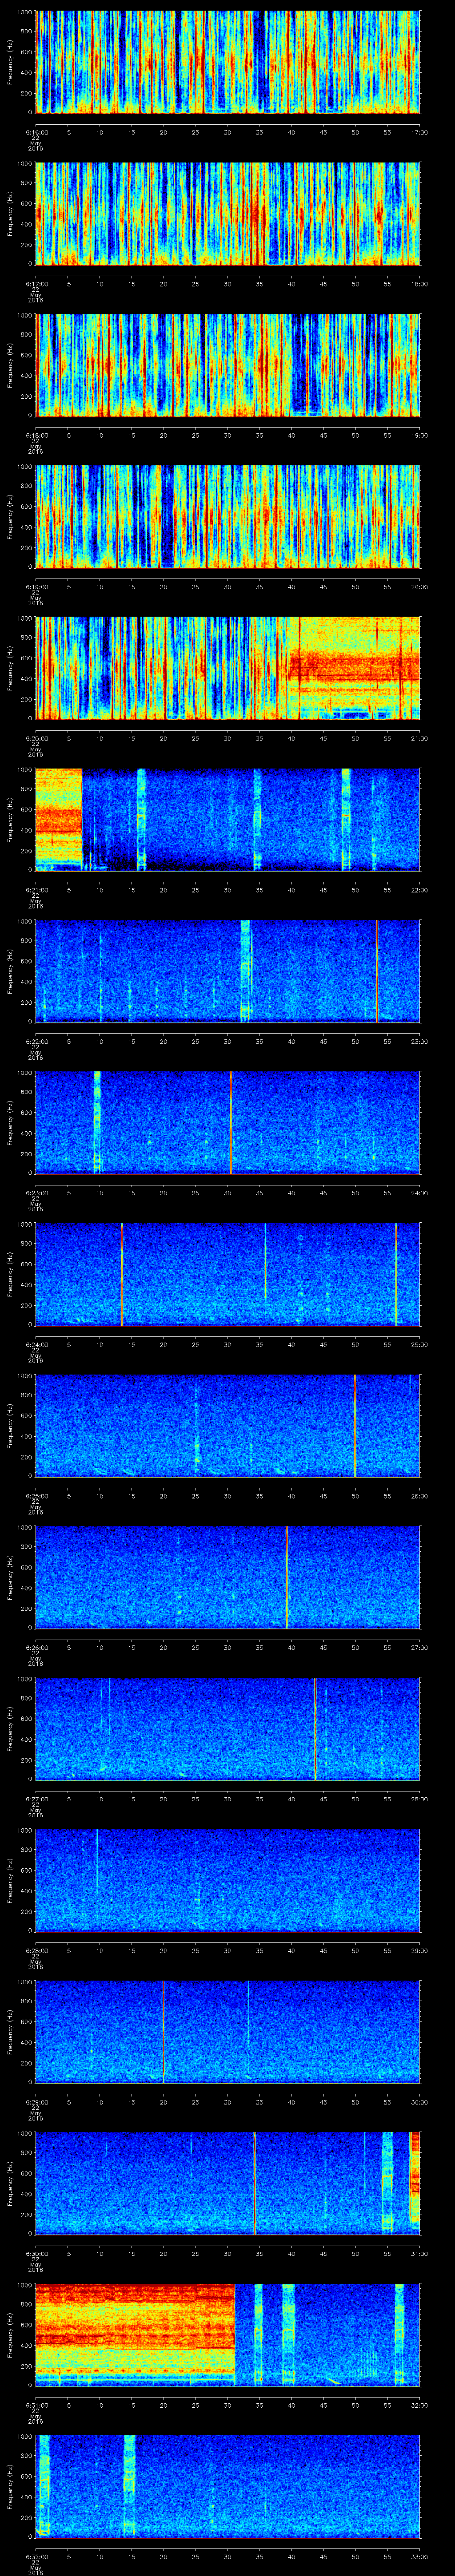The width and height of the screenshot is (455, 2576).
Task: Open the spectrogram panel starting at 6:22:00
Action: coord(227,971)
